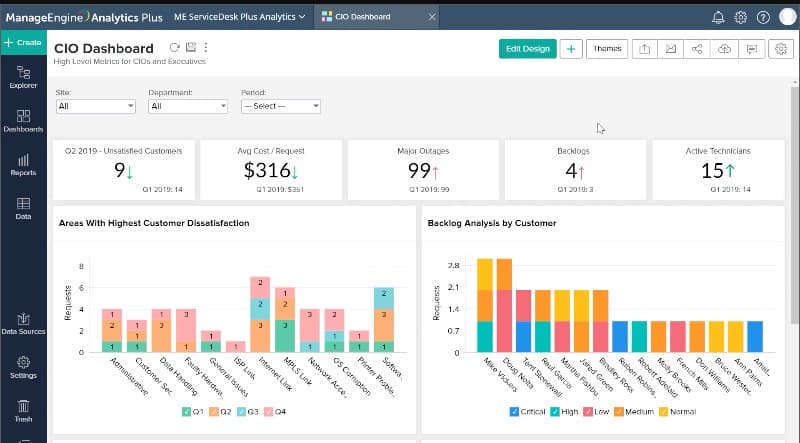Open the user profile avatar
This screenshot has height=443, width=800.
click(788, 17)
